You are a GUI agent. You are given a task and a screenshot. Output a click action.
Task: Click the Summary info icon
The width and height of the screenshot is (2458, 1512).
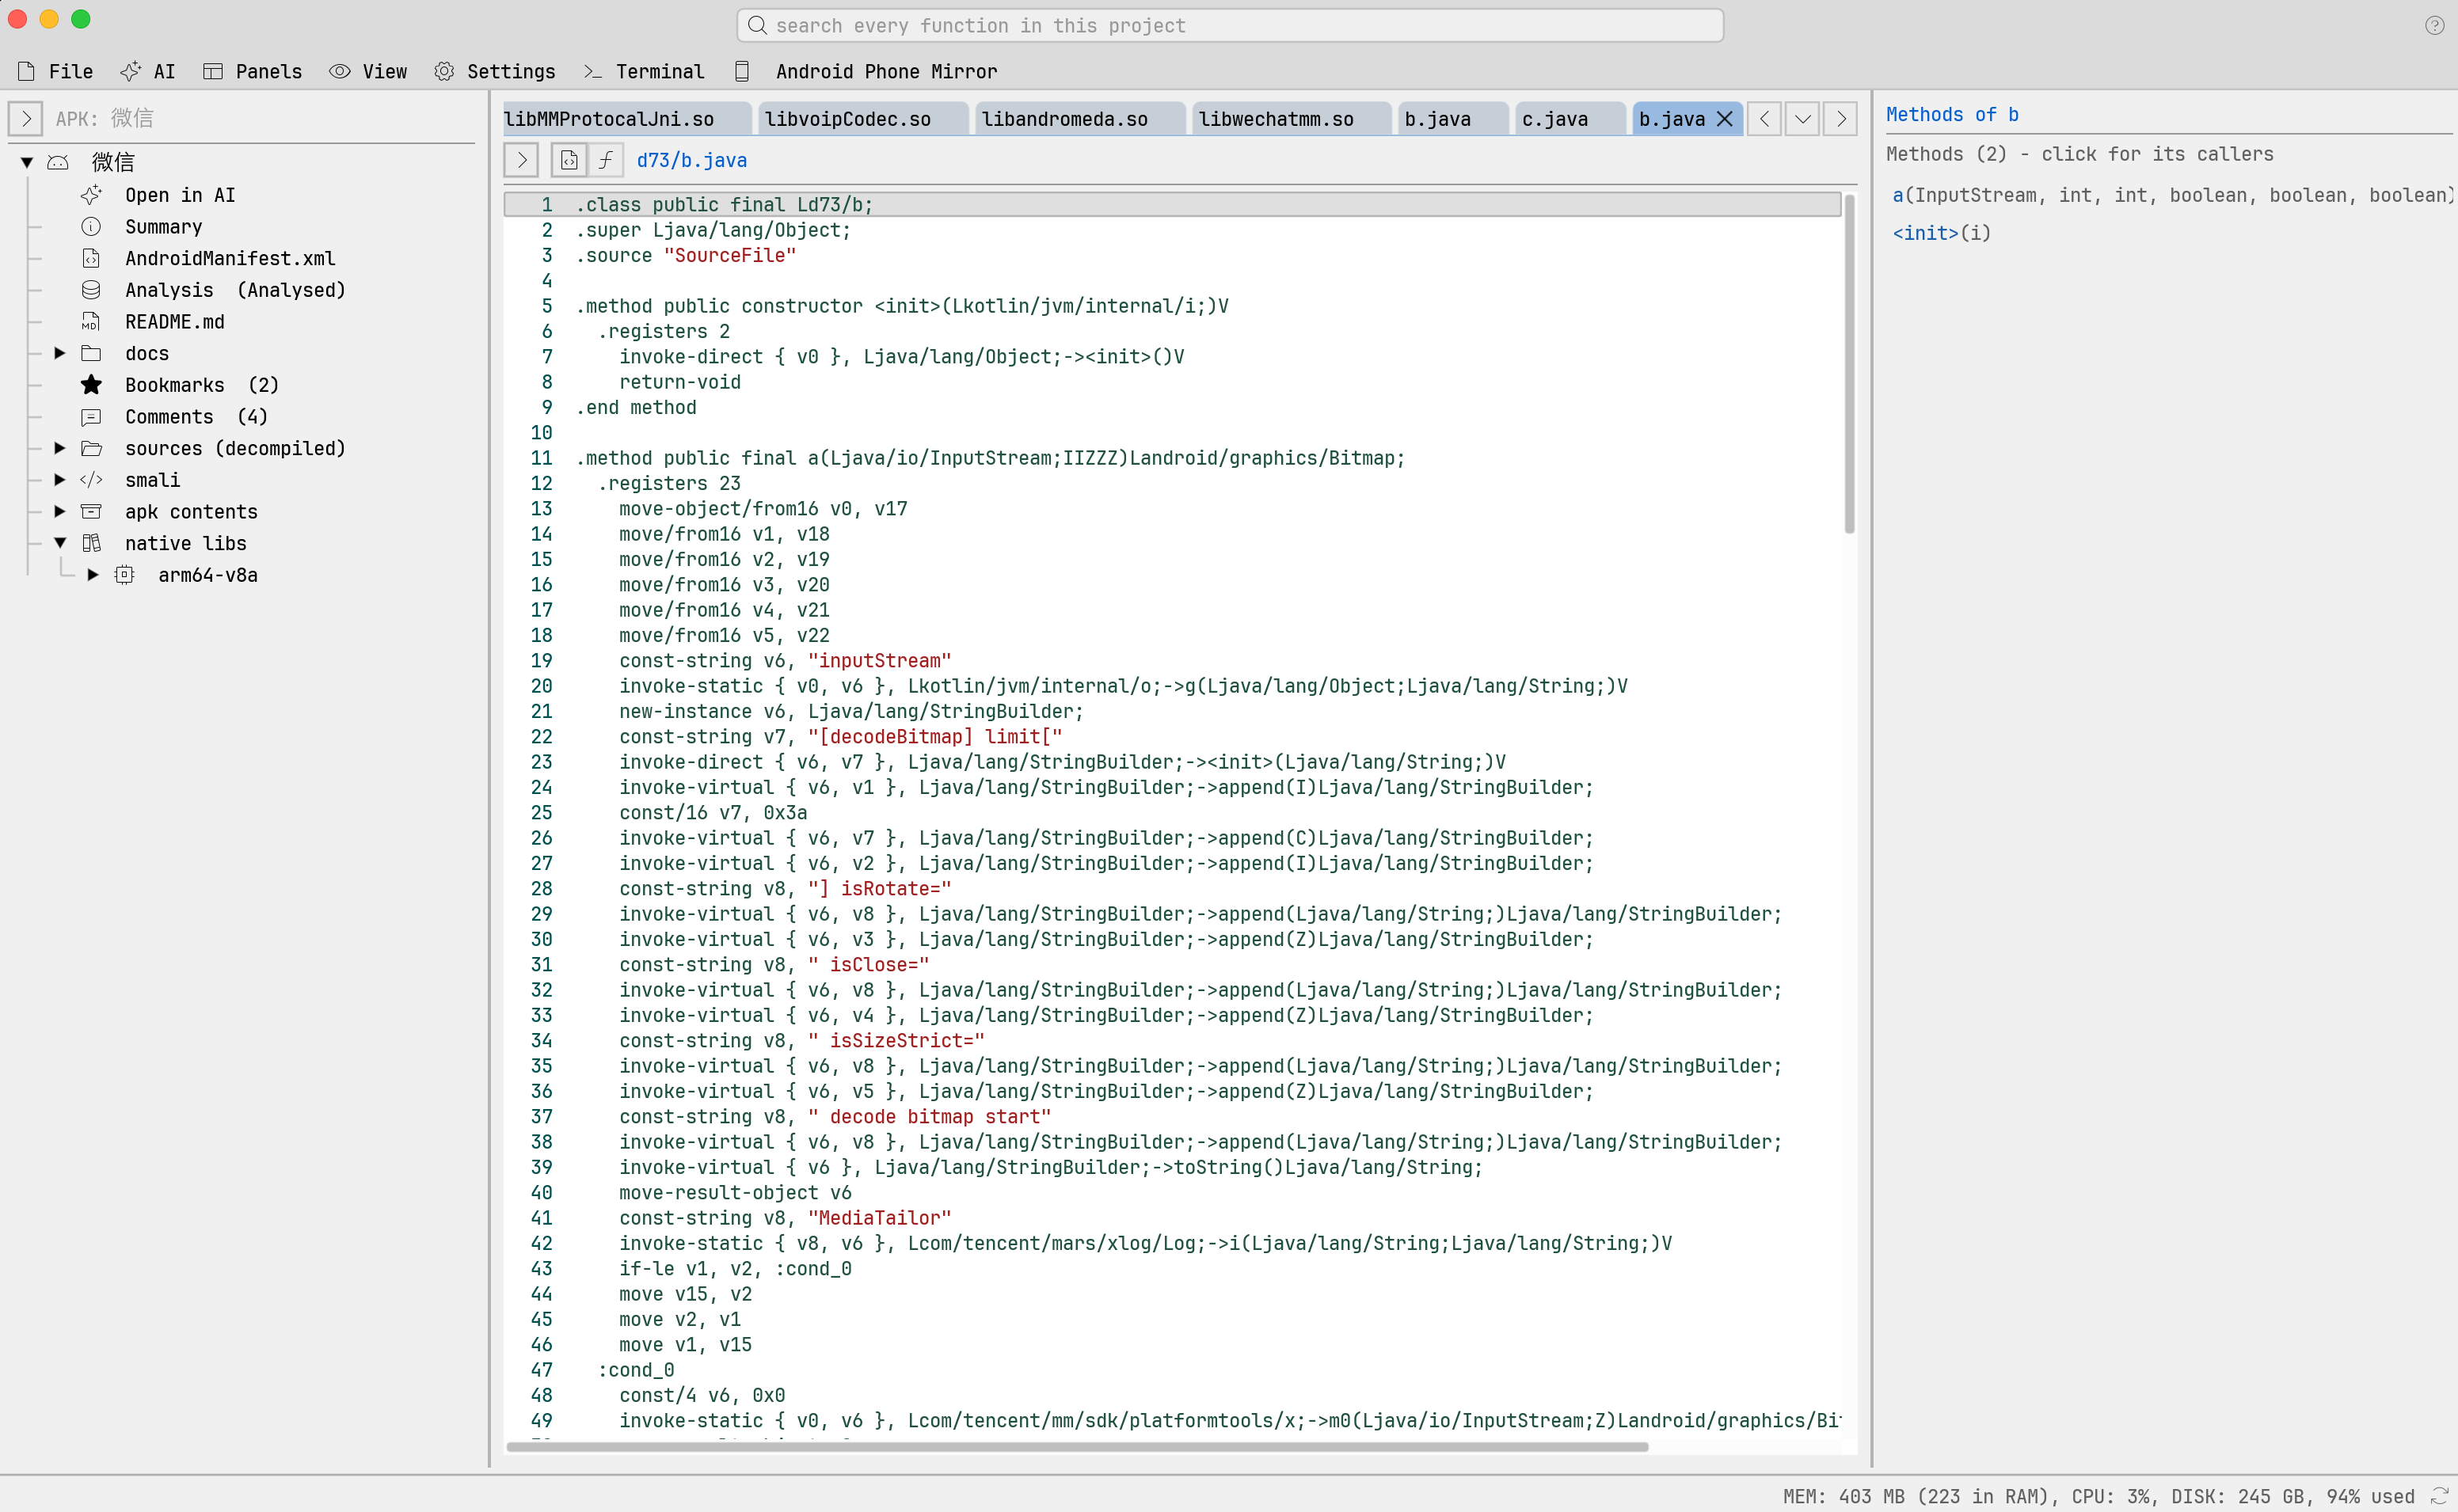point(91,227)
